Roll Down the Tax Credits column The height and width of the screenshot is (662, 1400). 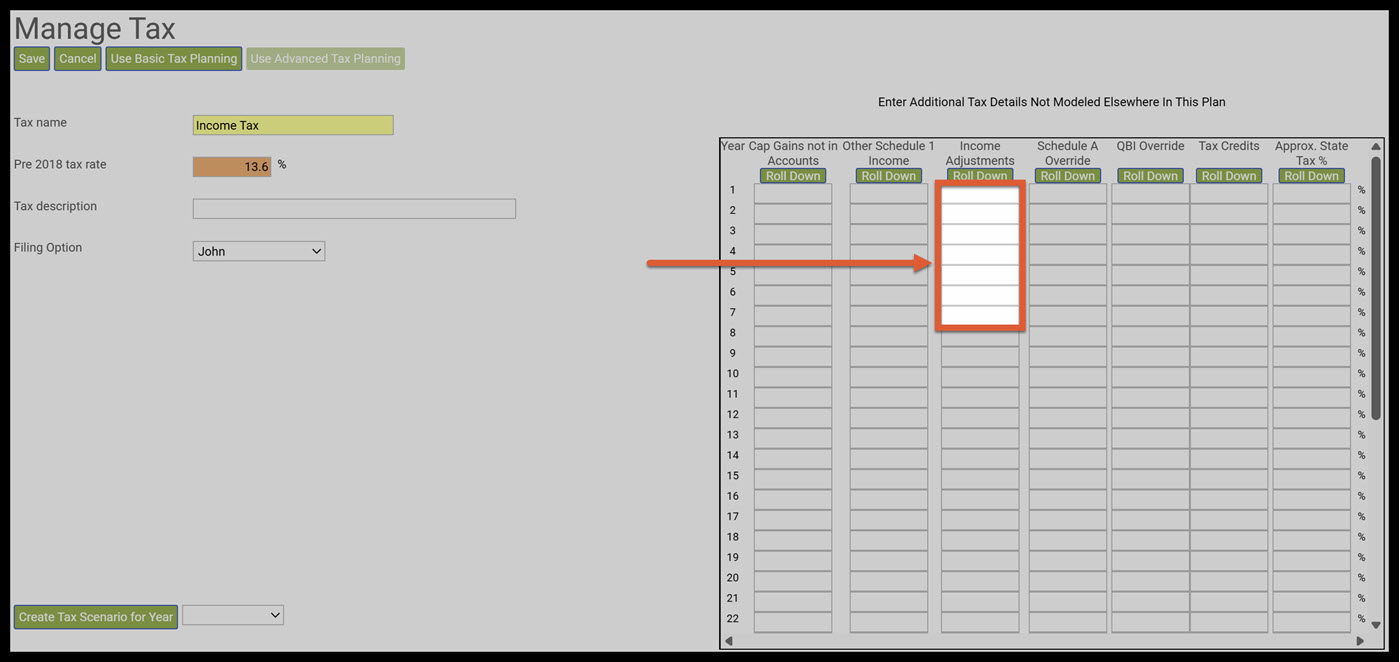point(1229,176)
